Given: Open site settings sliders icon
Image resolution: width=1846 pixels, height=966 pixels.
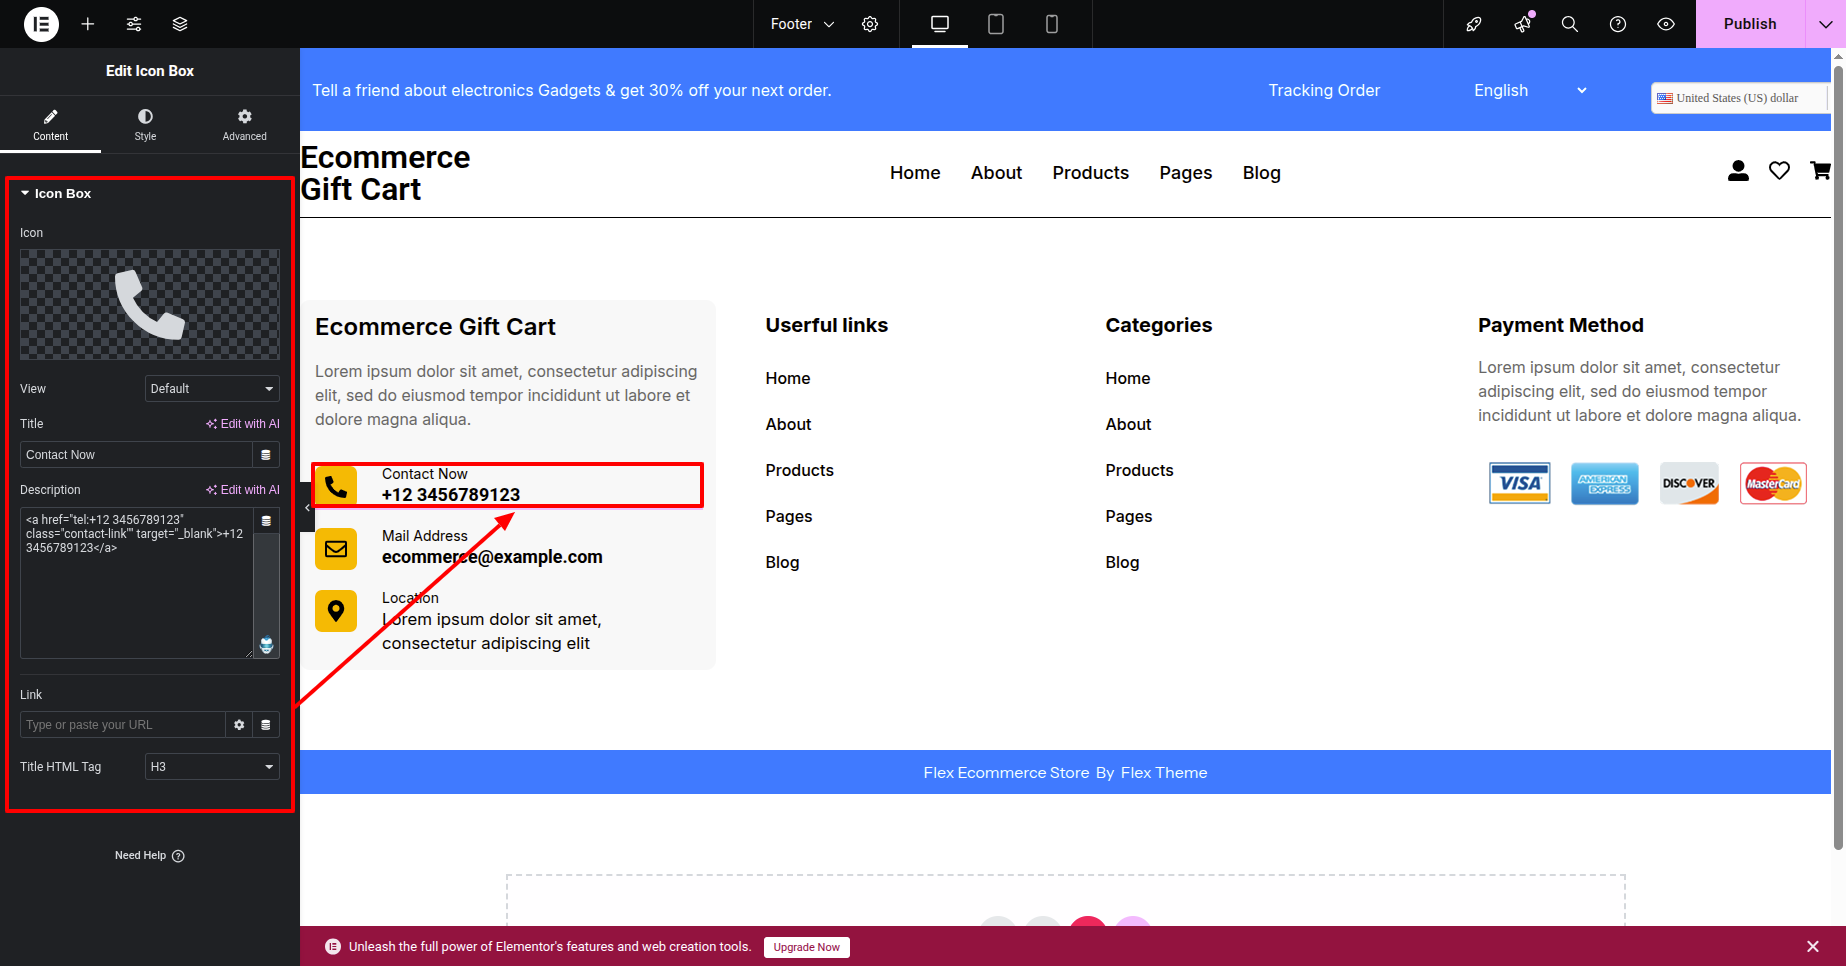Looking at the screenshot, I should pos(134,24).
